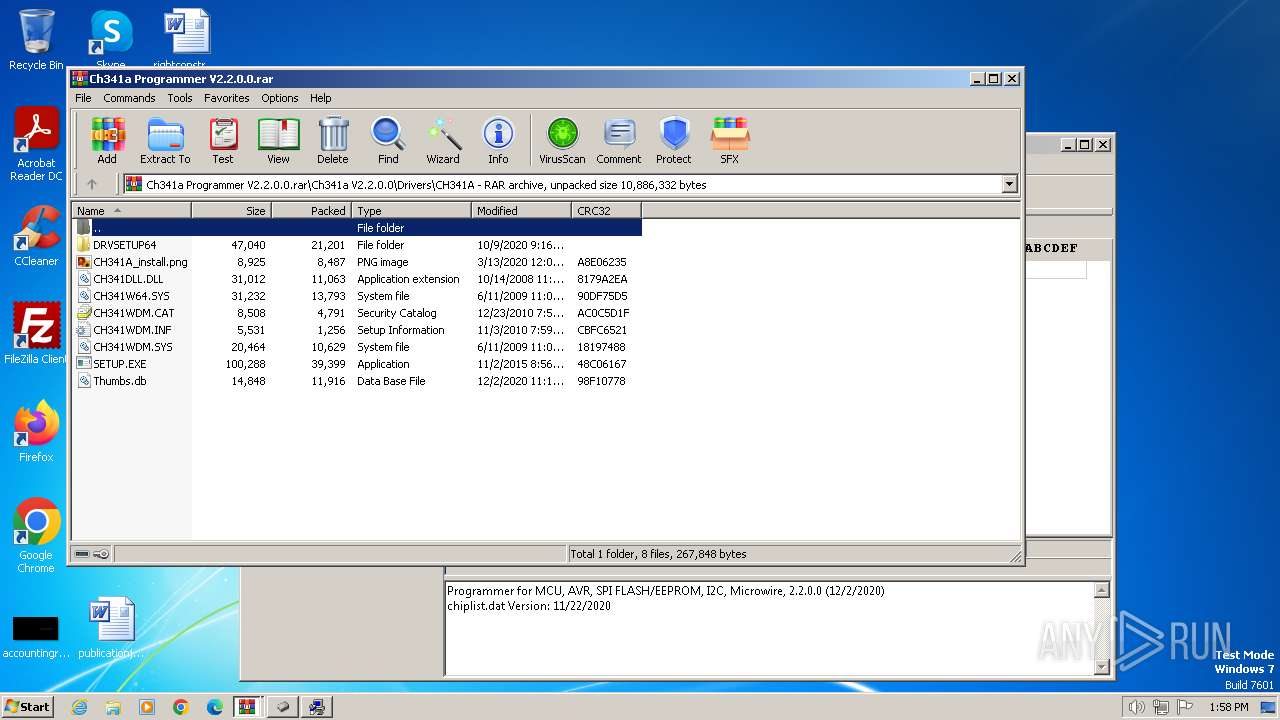Click Internet Explorer in the taskbar
The image size is (1280, 720).
[x=79, y=707]
